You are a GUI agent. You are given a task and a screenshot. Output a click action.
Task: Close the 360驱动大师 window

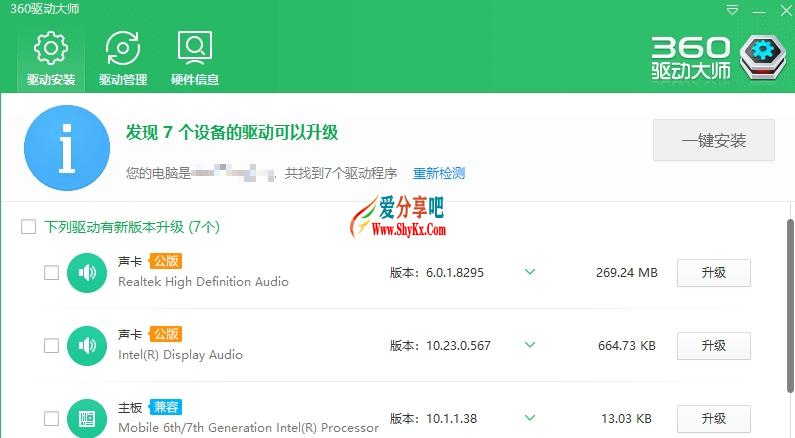click(786, 11)
